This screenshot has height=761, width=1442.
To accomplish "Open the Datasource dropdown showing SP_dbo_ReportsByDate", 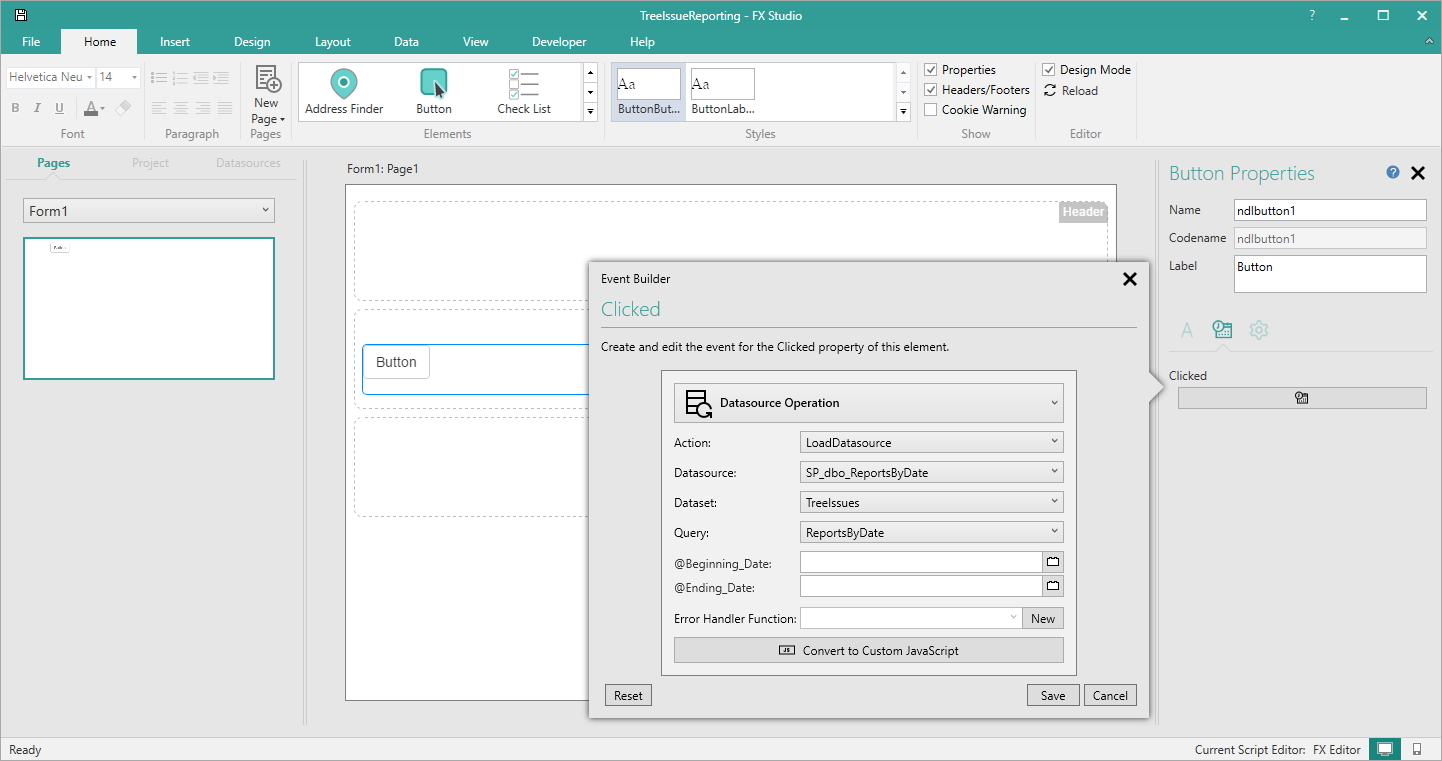I will point(932,472).
